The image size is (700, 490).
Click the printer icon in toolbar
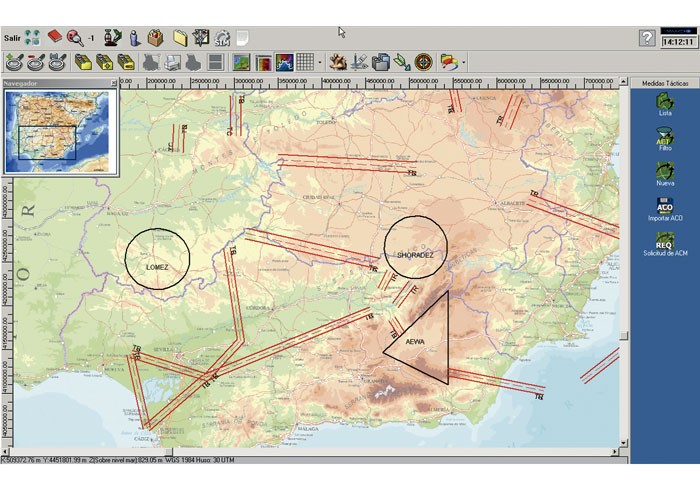pos(173,62)
